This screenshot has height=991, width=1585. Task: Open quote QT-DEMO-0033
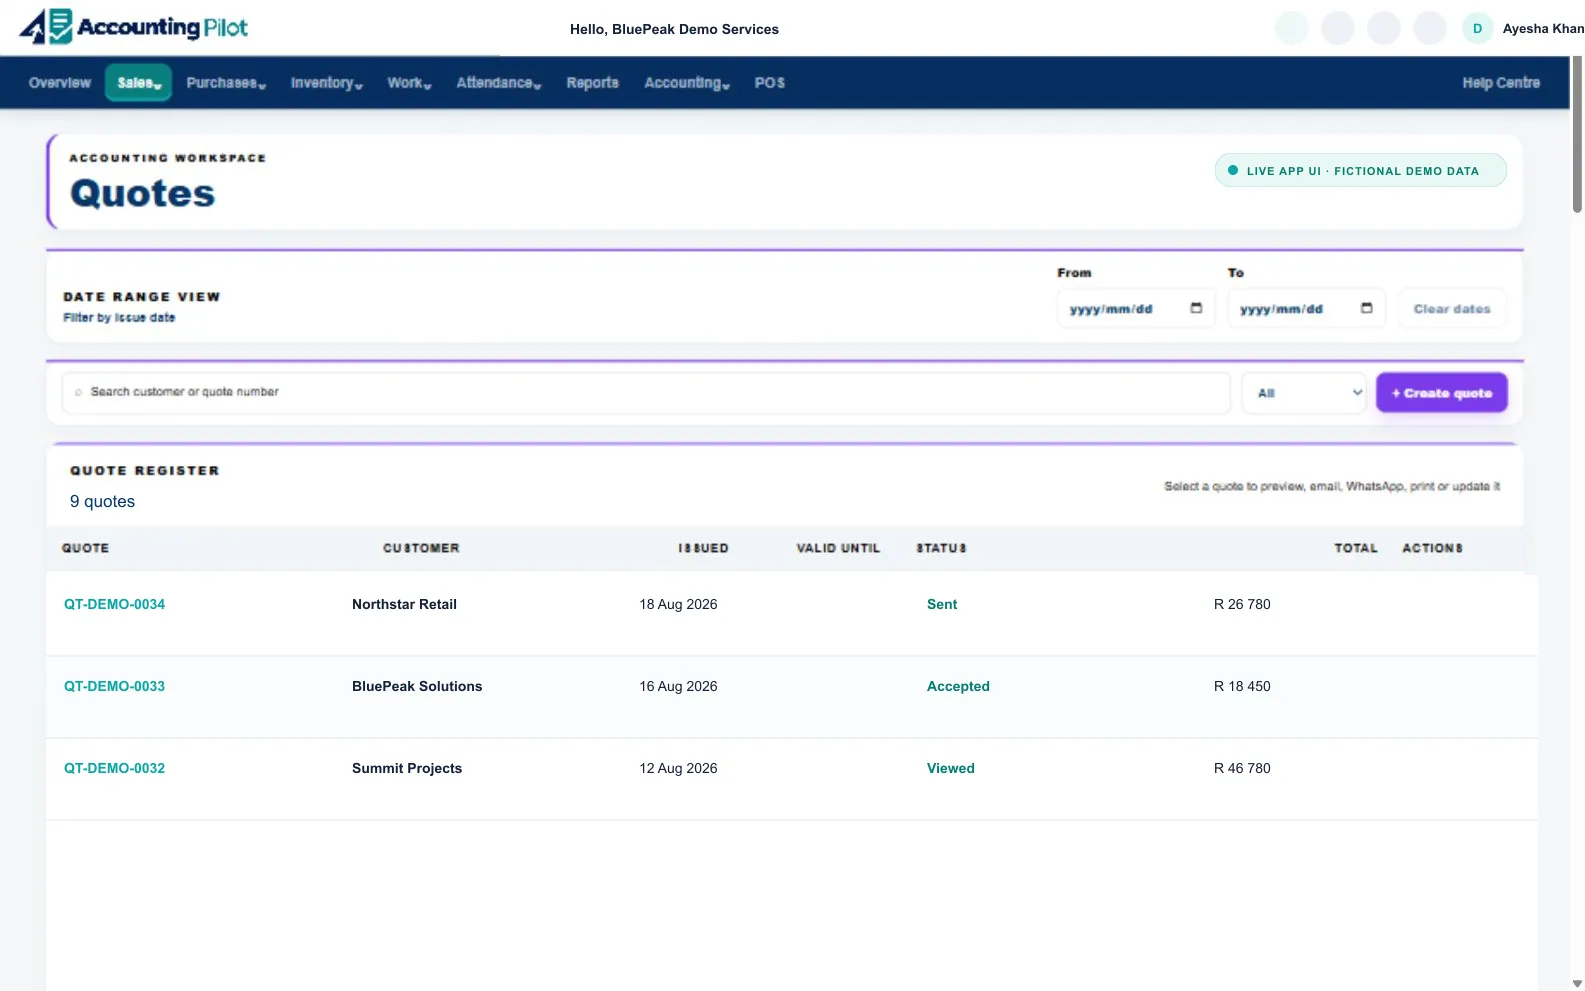tap(114, 686)
